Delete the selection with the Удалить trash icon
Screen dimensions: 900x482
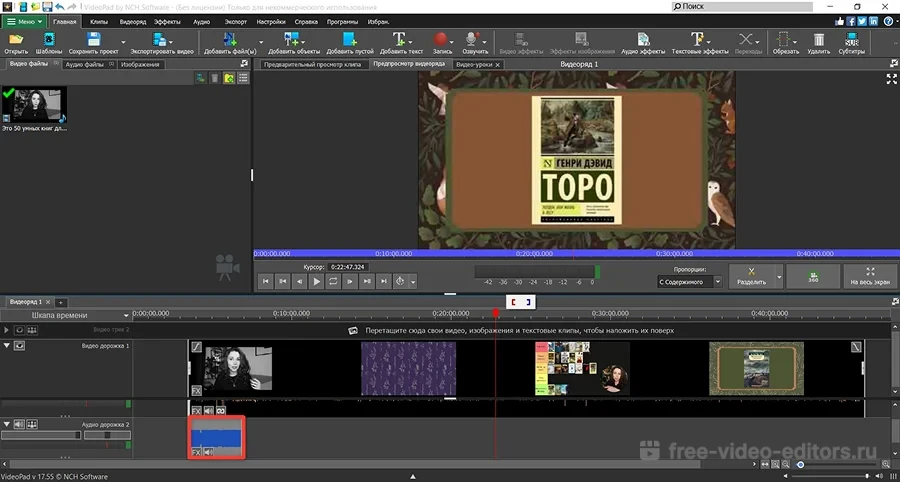coord(819,39)
